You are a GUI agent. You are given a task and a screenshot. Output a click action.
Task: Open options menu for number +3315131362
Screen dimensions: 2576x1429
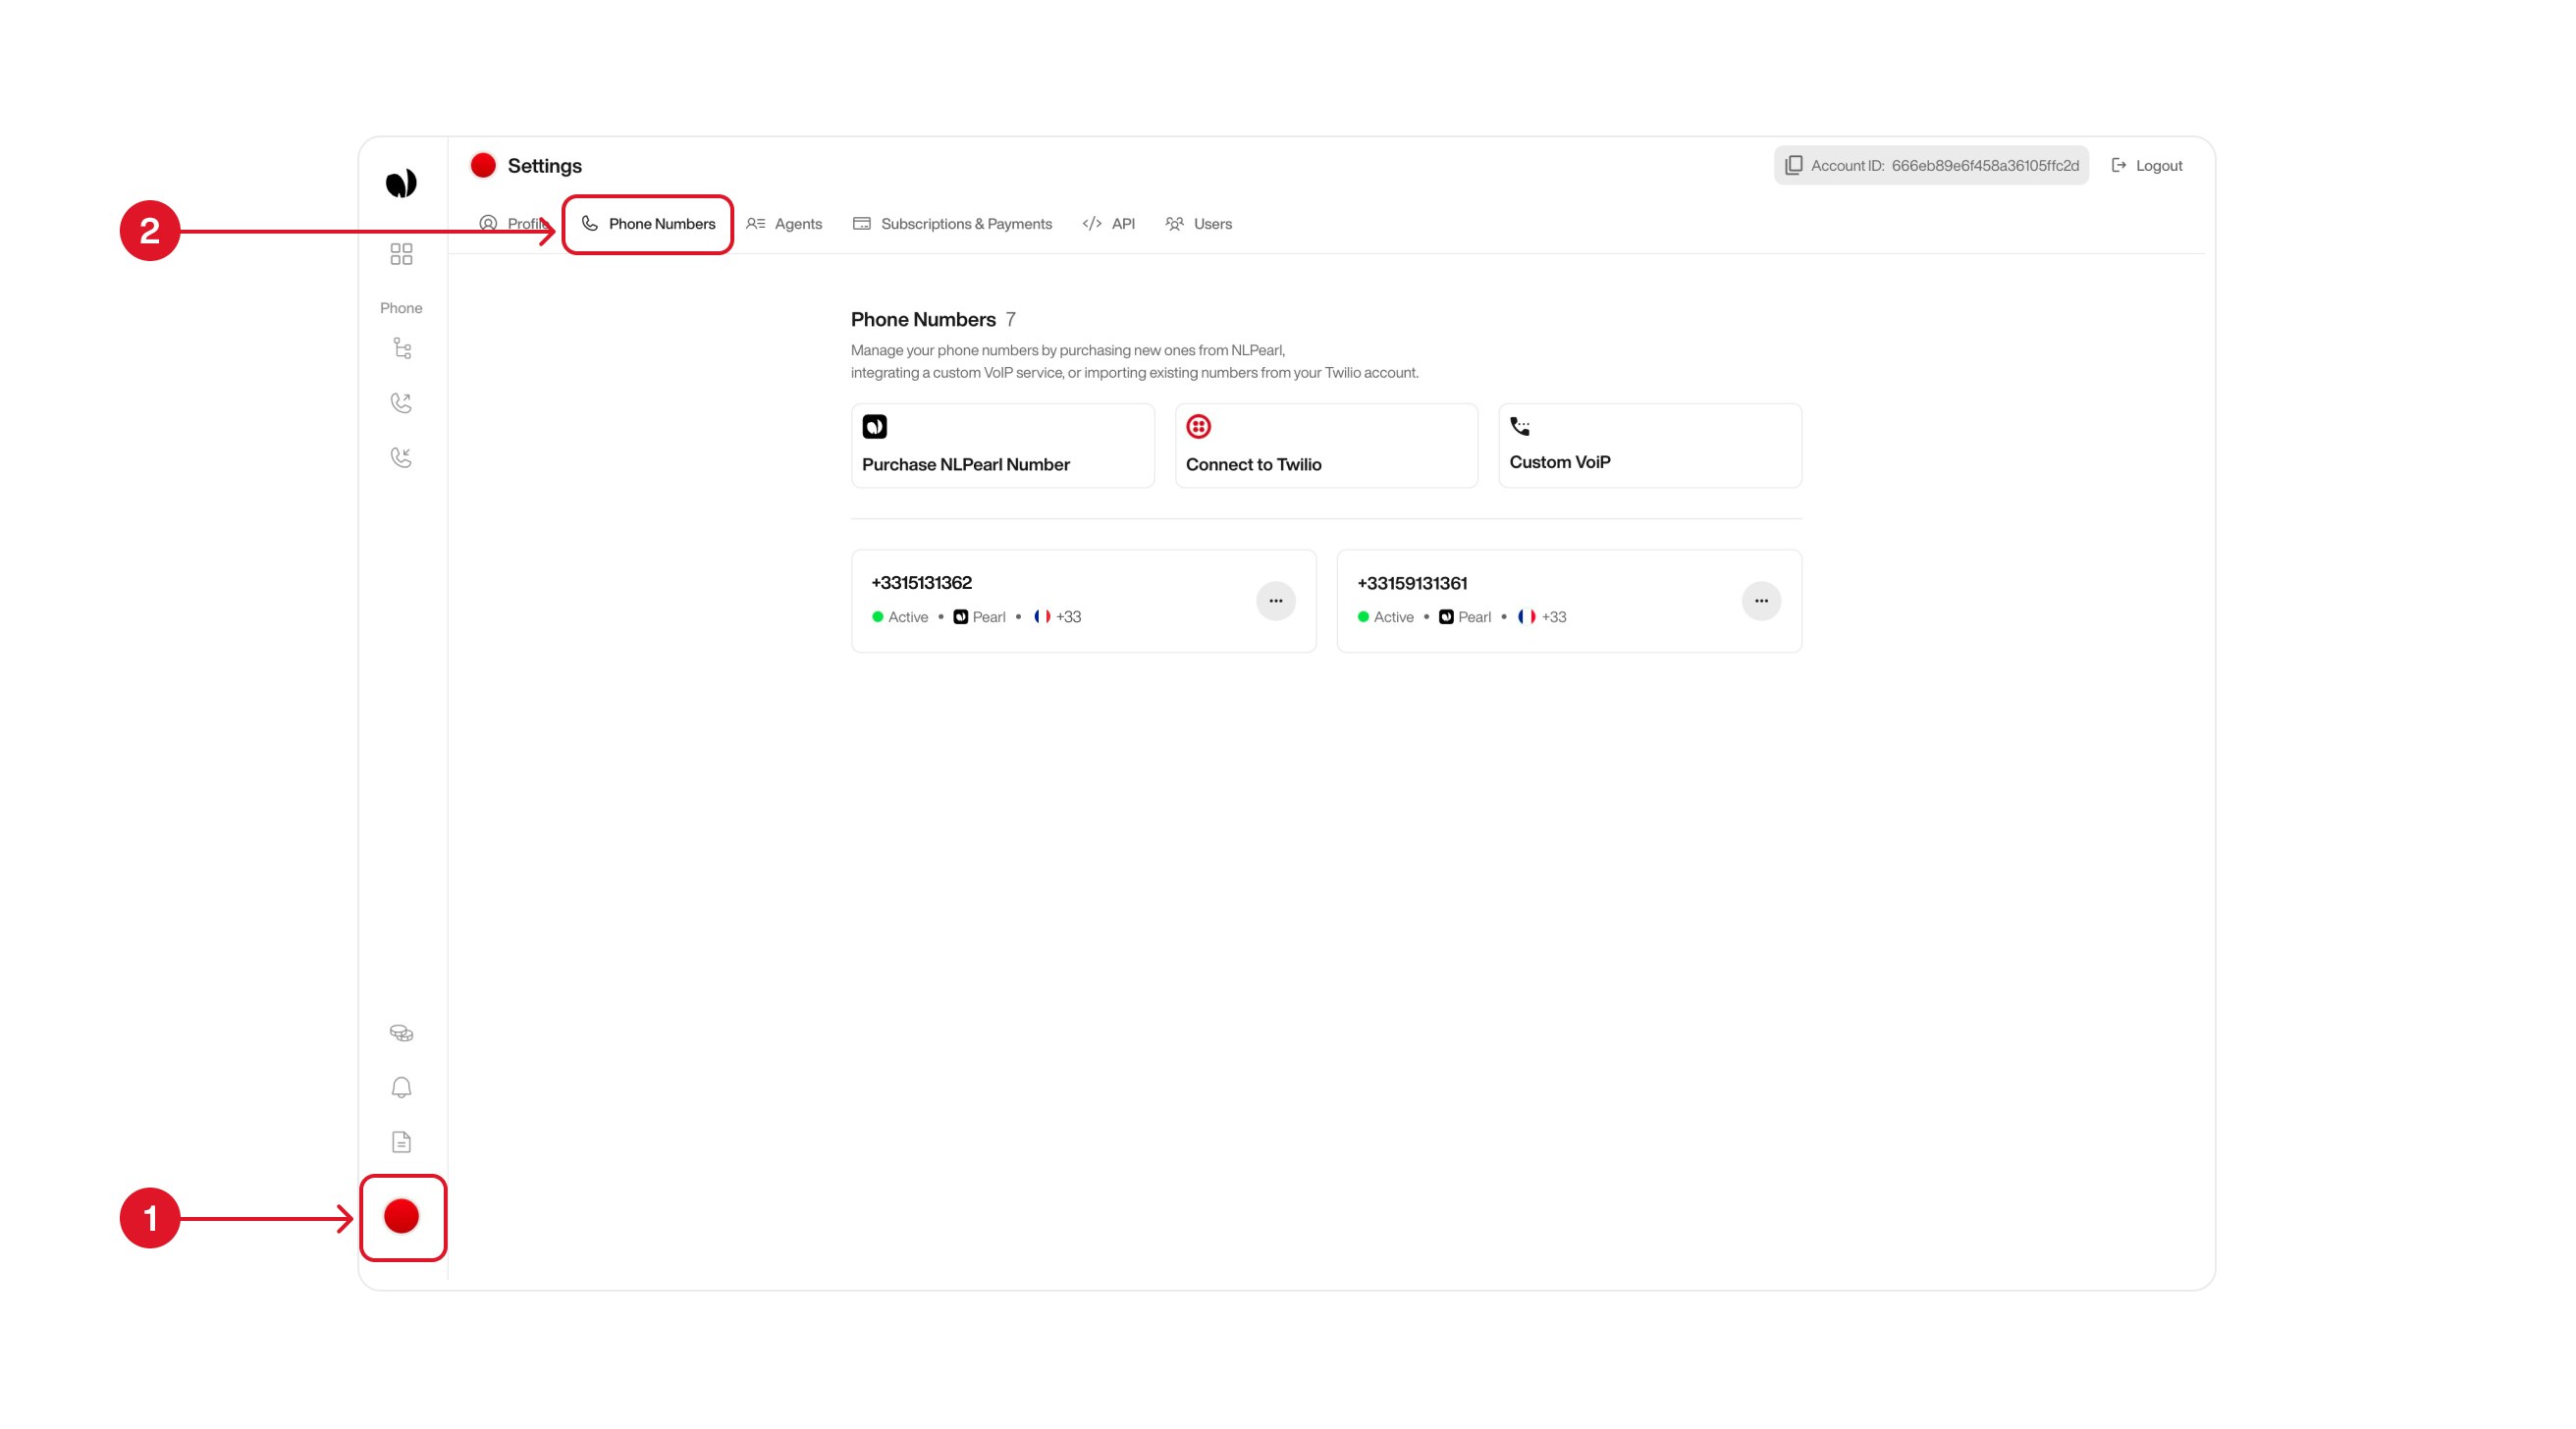coord(1276,600)
